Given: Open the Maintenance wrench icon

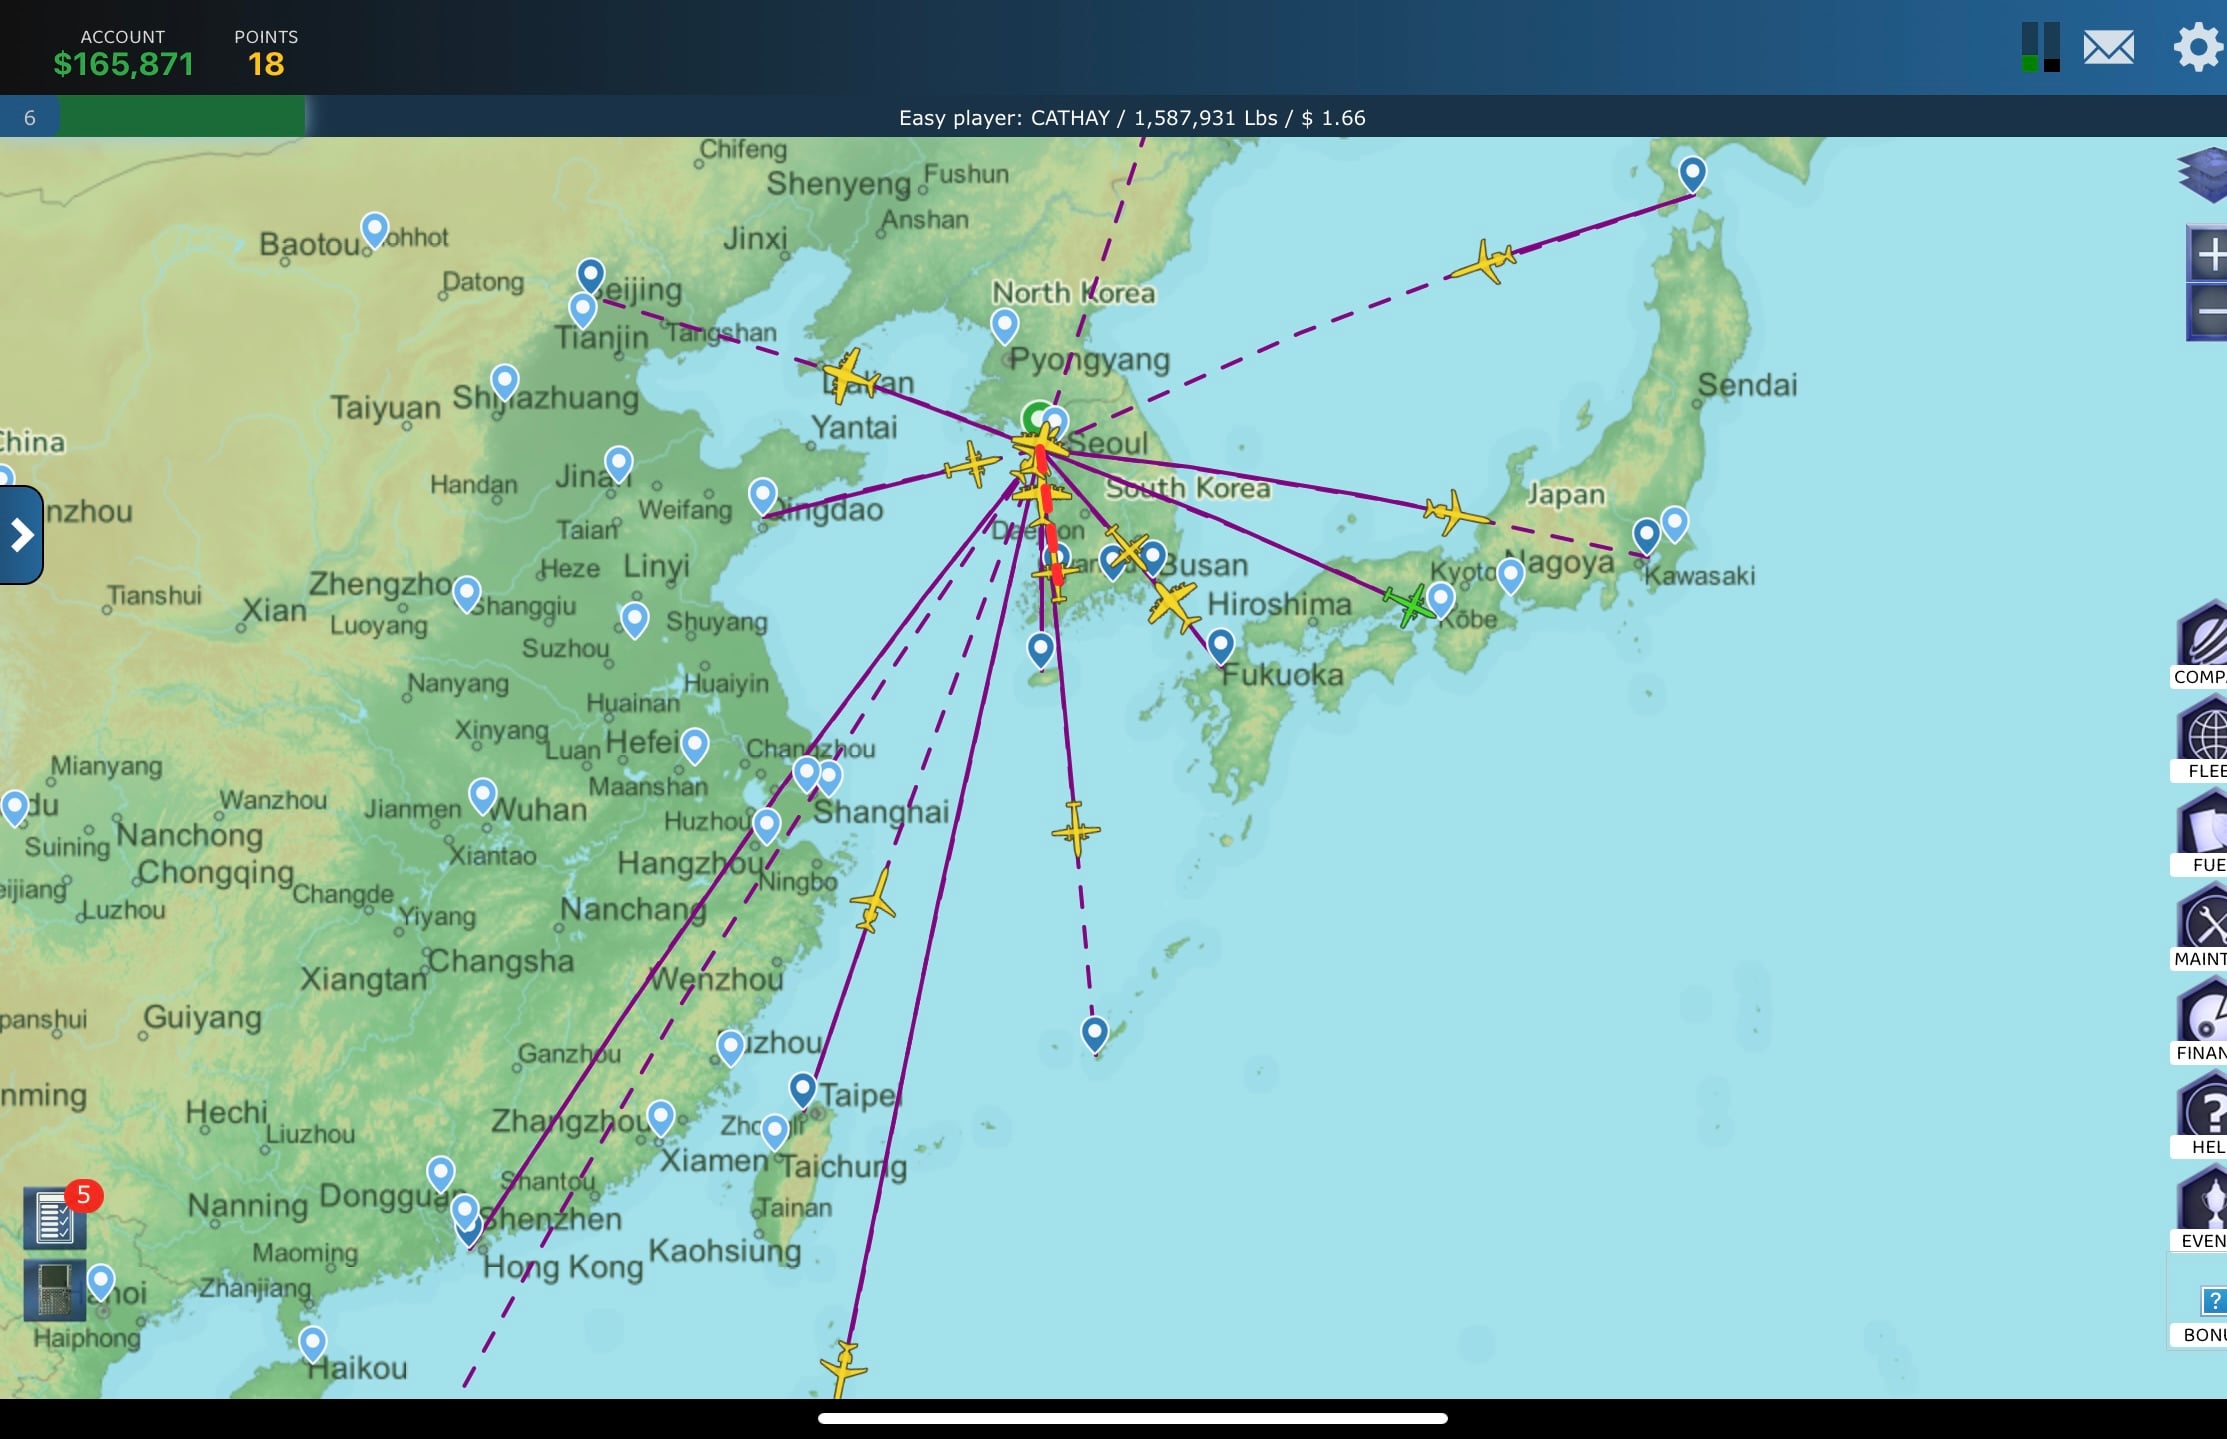Looking at the screenshot, I should pos(2202,925).
